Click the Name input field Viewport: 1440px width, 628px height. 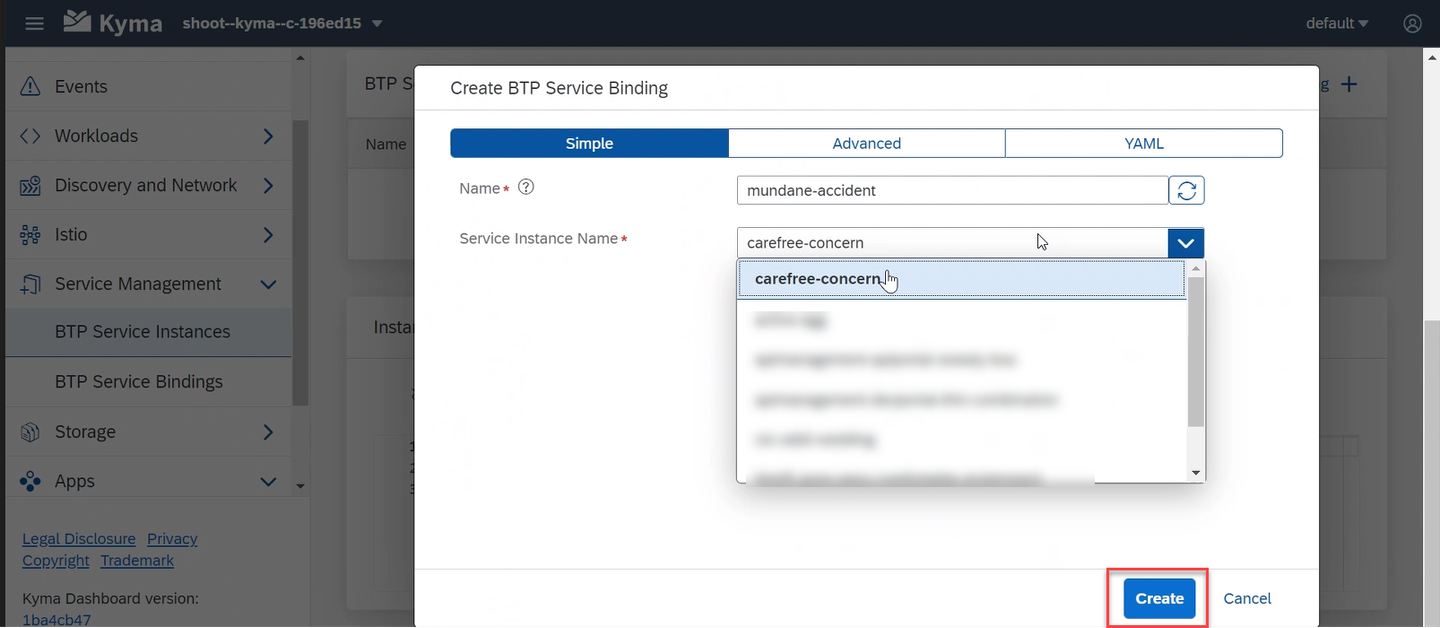[952, 190]
